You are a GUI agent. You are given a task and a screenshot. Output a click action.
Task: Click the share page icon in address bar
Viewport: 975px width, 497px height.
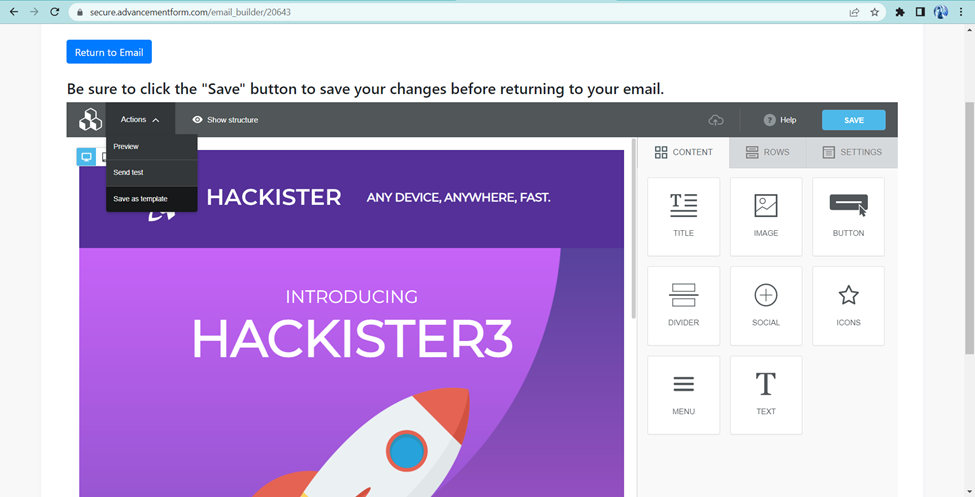[x=854, y=12]
